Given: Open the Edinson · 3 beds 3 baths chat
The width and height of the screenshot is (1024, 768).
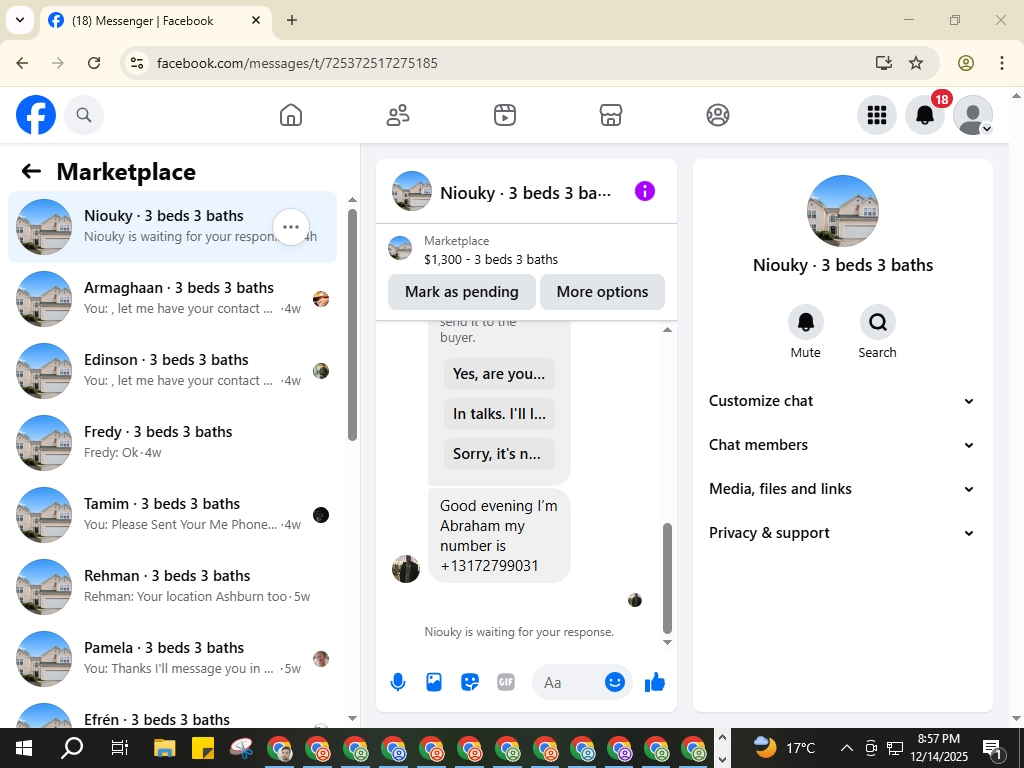Looking at the screenshot, I should click(172, 371).
